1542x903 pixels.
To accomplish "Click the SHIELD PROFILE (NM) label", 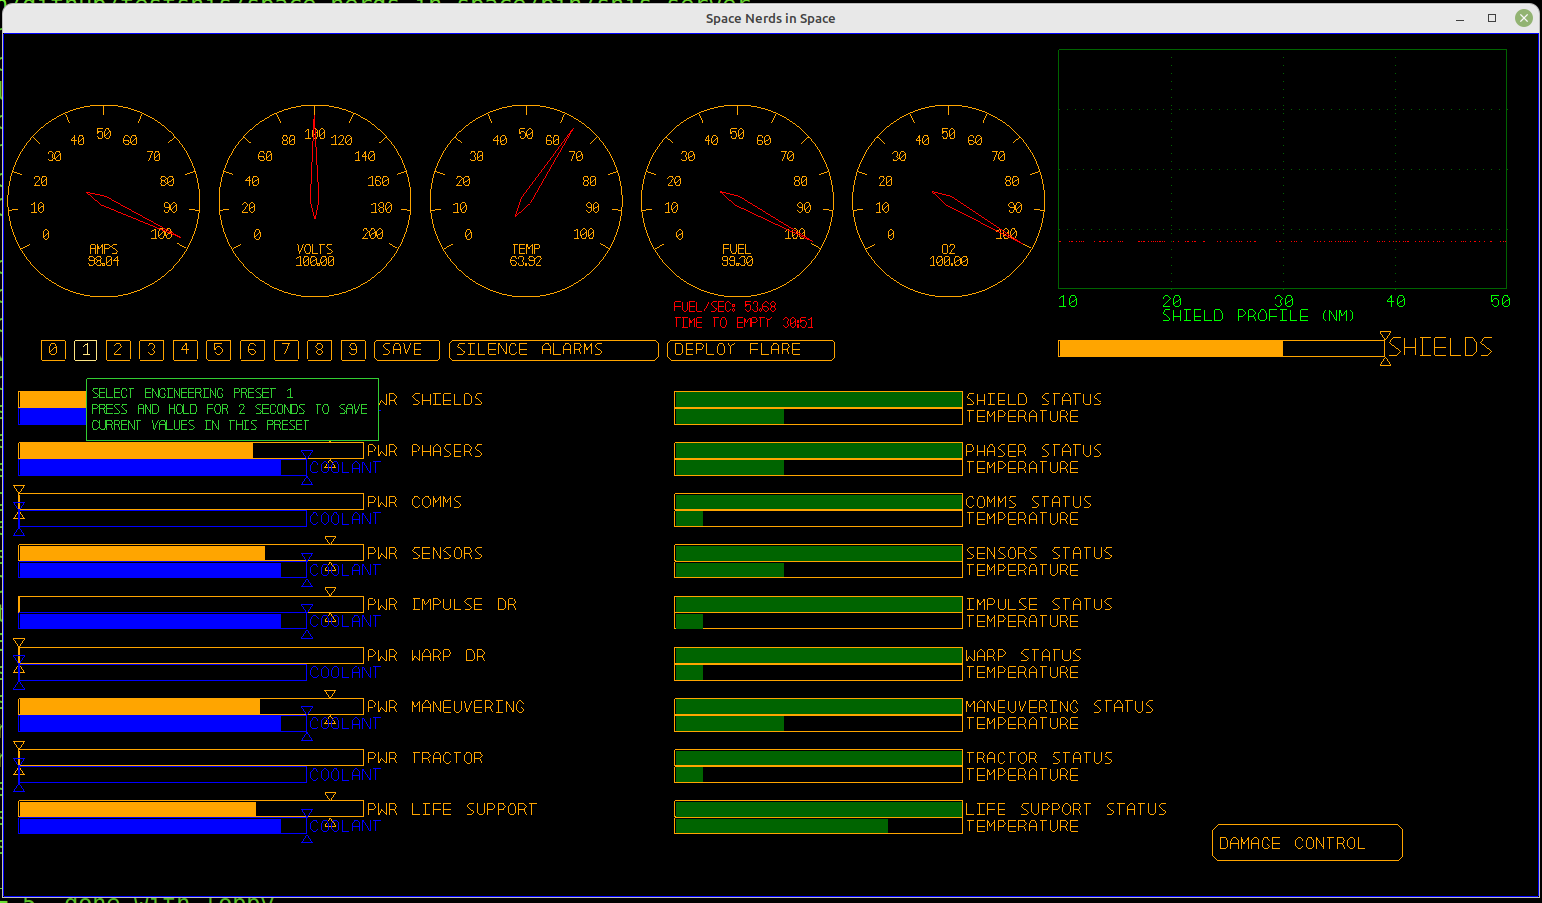I will coord(1258,316).
